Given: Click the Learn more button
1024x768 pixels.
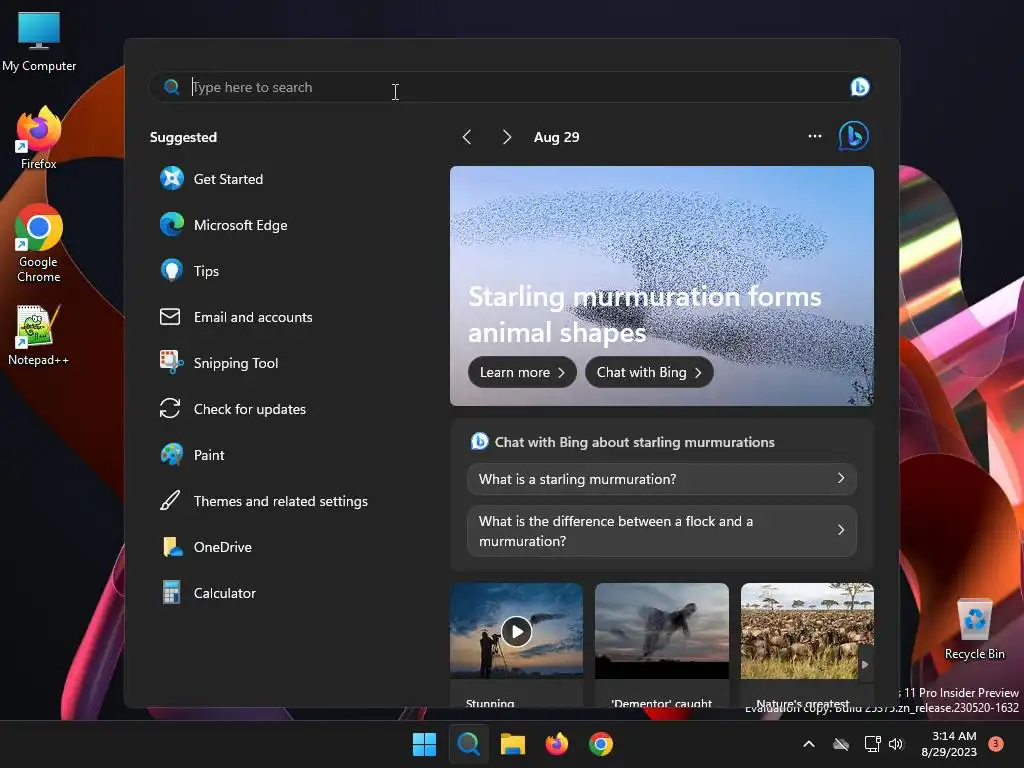Looking at the screenshot, I should [x=522, y=372].
